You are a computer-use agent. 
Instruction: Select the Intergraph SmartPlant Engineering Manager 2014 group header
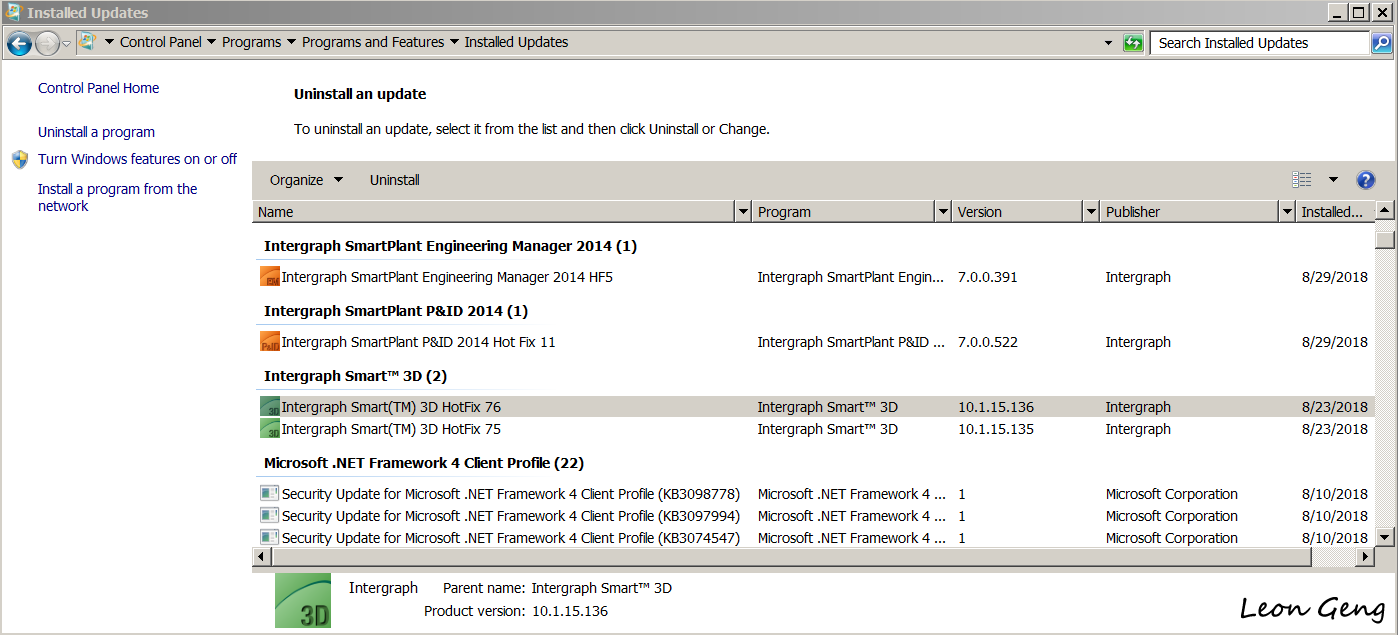[450, 246]
